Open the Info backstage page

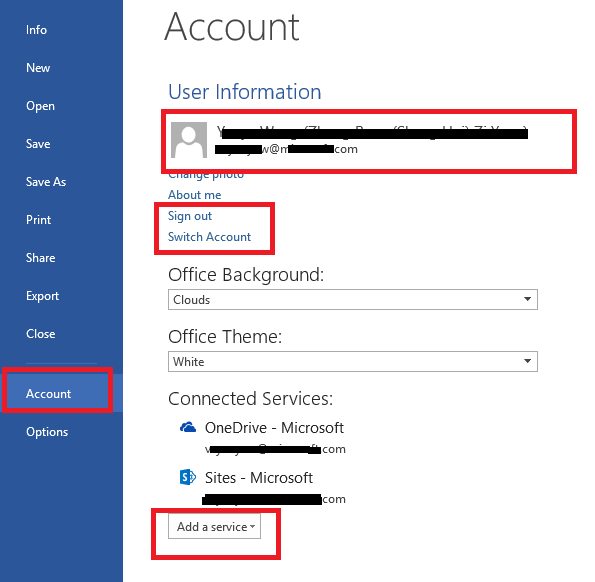coord(36,30)
